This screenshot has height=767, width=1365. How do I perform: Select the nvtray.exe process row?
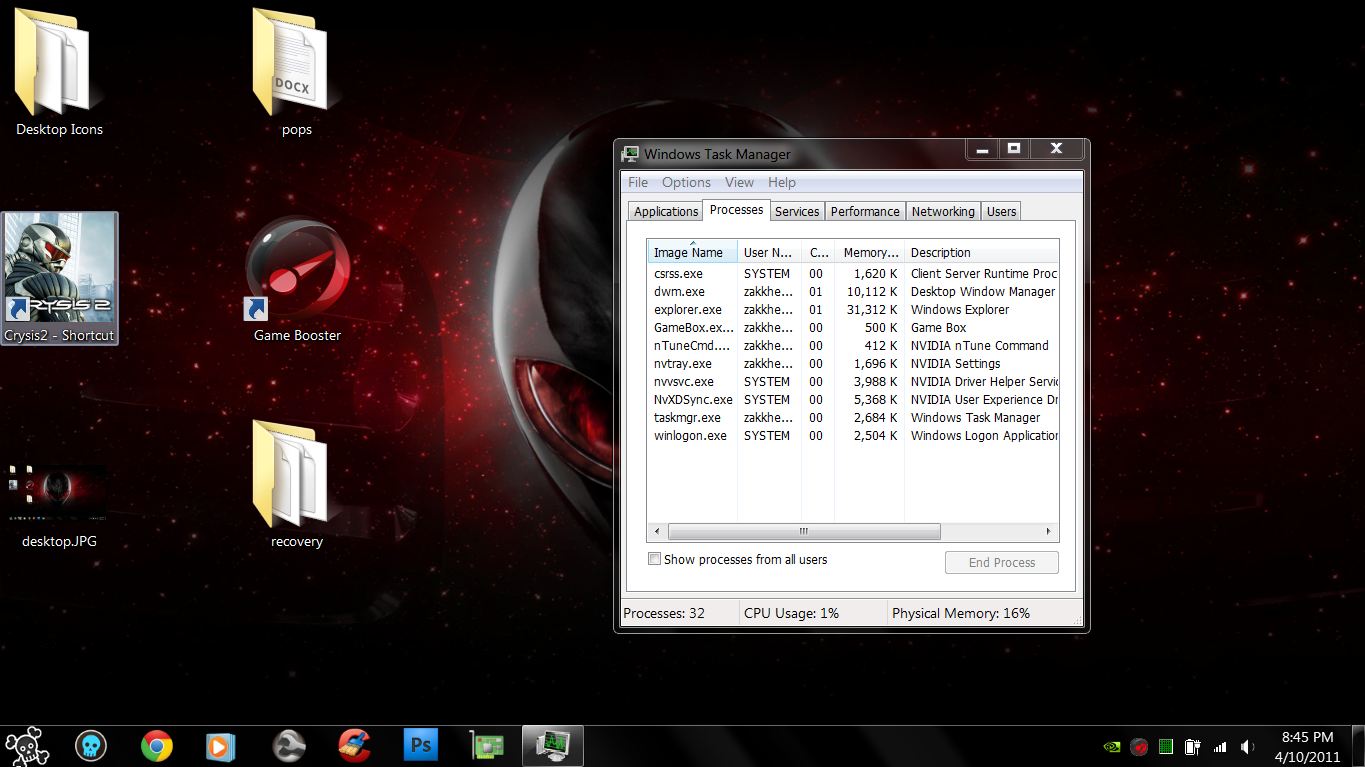click(853, 363)
